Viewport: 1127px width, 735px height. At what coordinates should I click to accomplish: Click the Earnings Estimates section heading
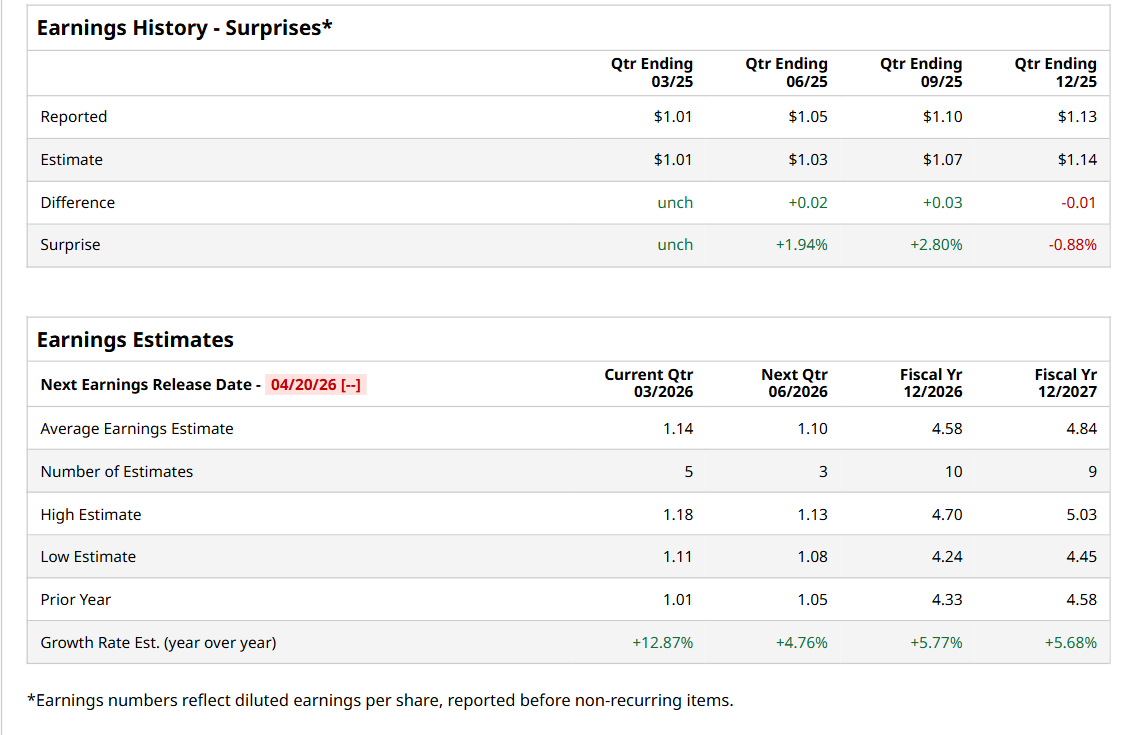tap(135, 340)
